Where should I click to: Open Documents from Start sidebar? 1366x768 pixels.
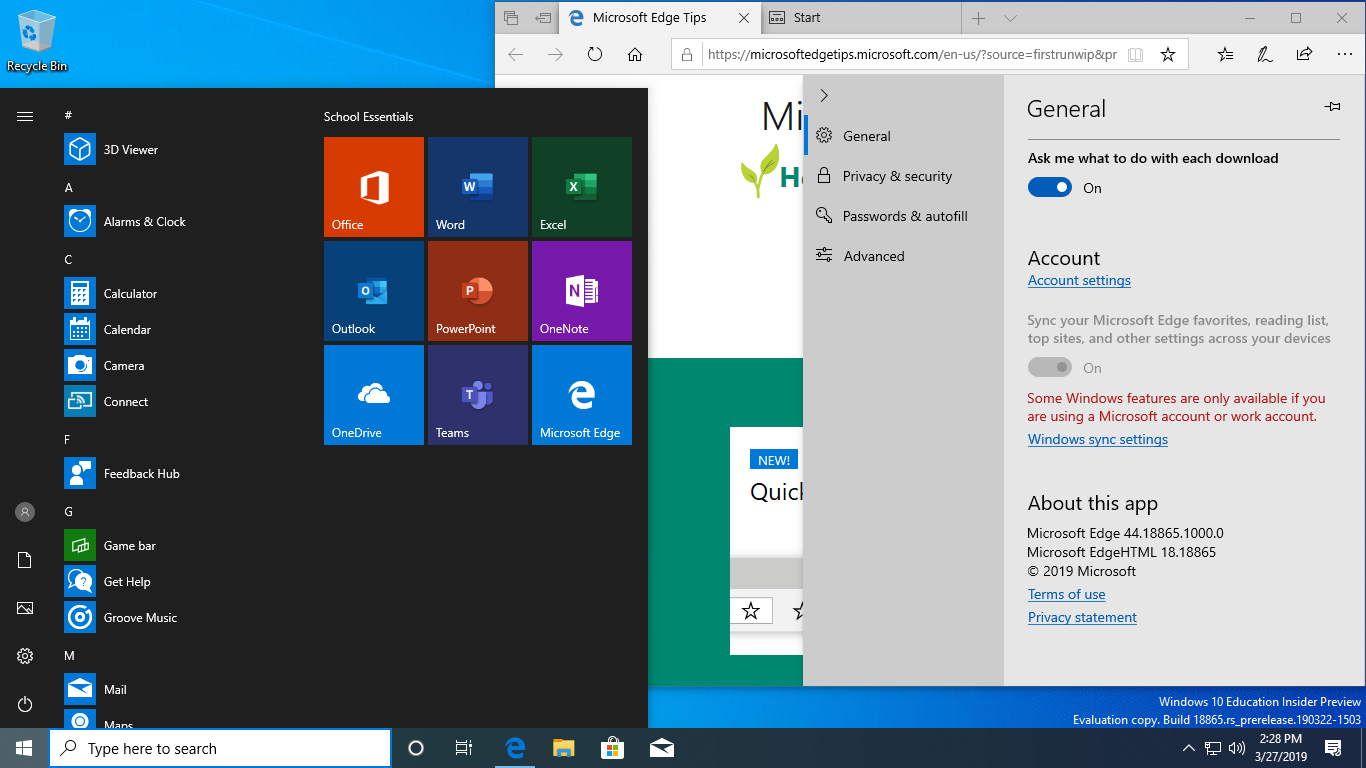25,560
